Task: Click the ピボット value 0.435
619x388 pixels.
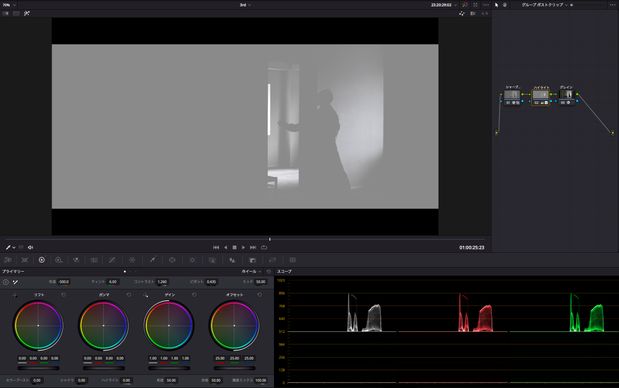Action: (x=211, y=282)
